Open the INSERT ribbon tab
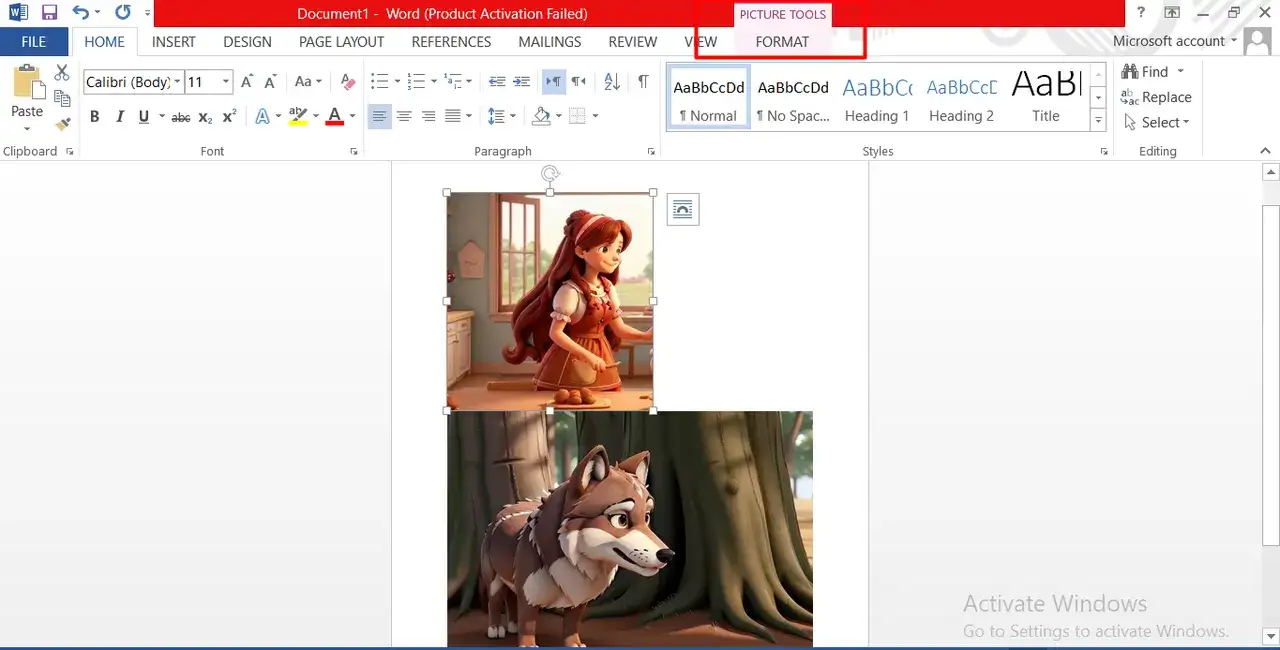This screenshot has width=1280, height=650. point(174,42)
